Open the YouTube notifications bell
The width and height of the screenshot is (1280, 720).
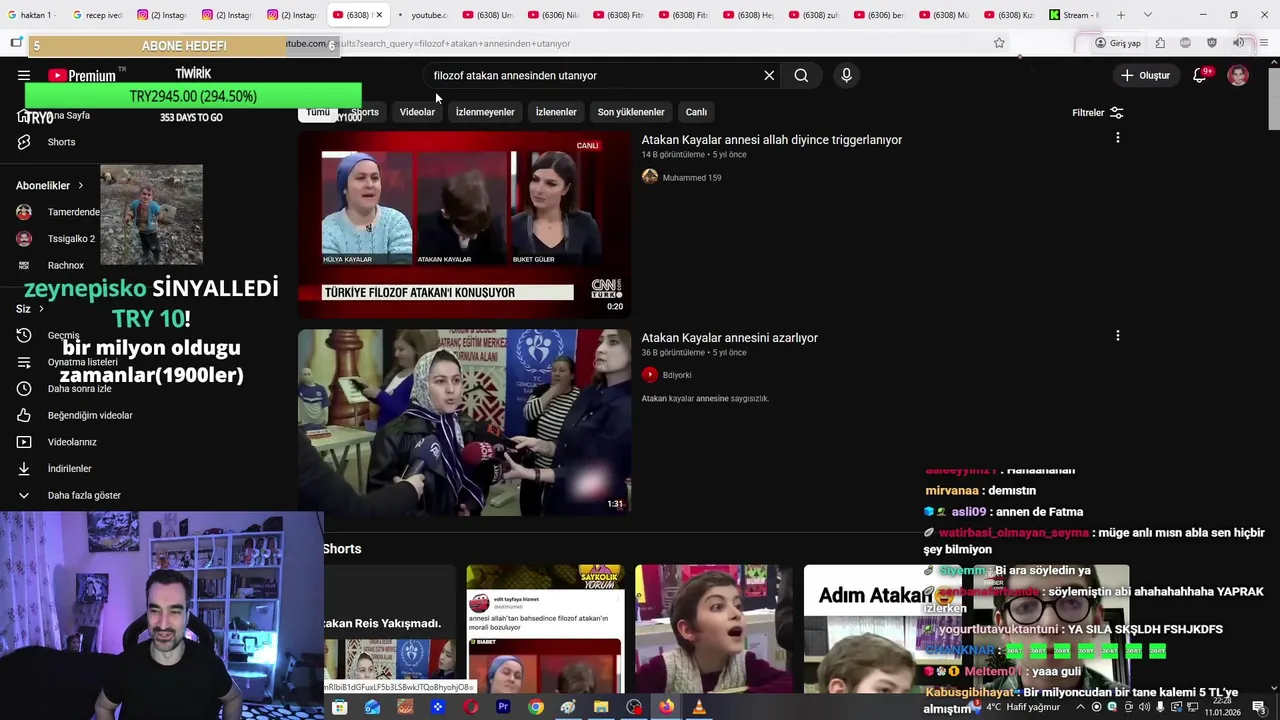click(1200, 75)
